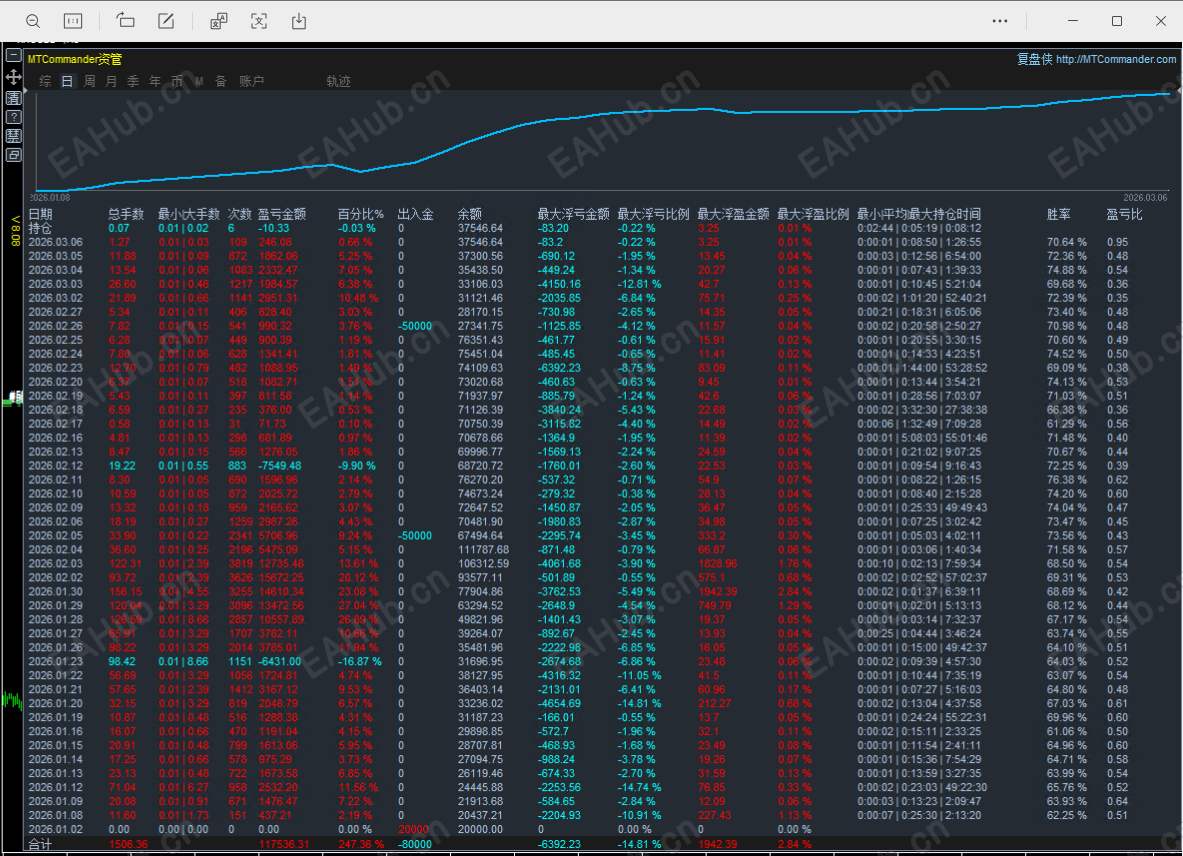
Task: Click the question mark help icon
Action: pos(14,117)
